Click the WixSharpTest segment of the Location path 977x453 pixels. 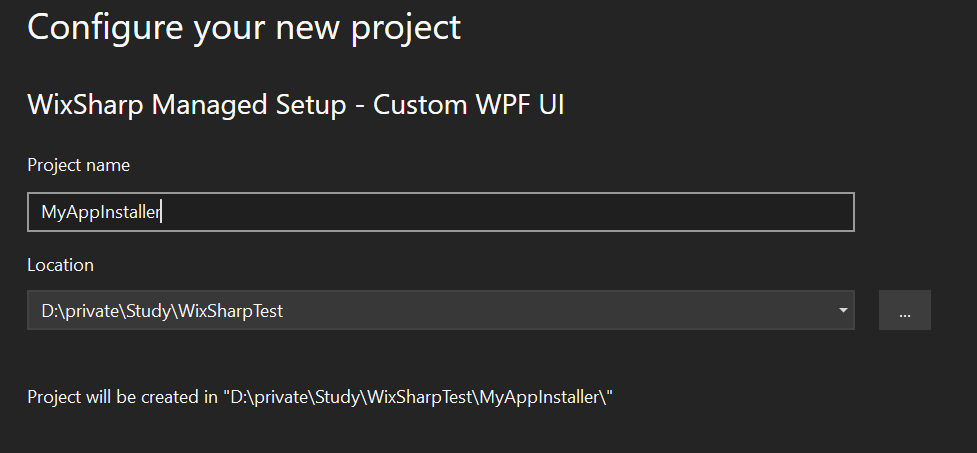pyautogui.click(x=231, y=310)
